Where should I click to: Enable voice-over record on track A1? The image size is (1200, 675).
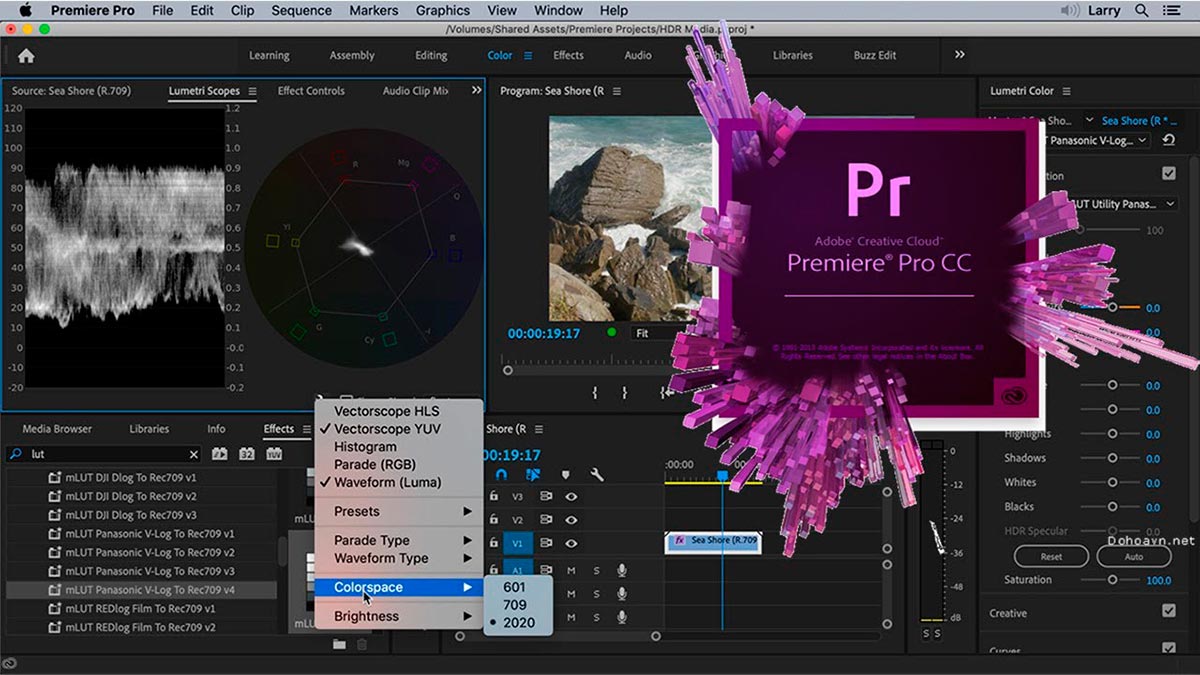tap(621, 570)
